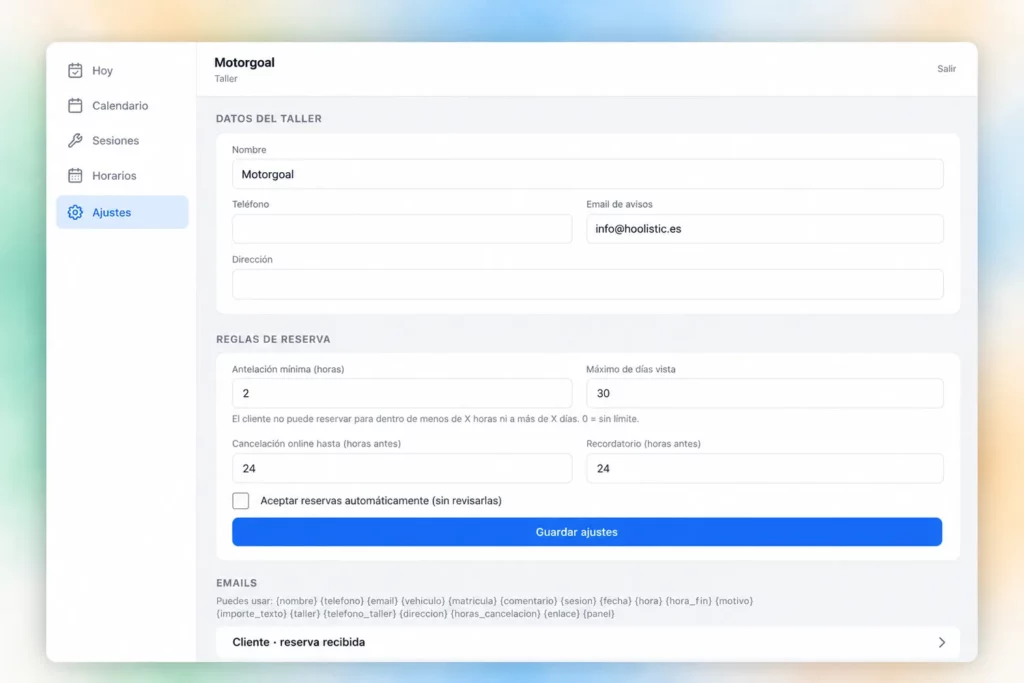Click the Motorgoal title in header

click(244, 63)
